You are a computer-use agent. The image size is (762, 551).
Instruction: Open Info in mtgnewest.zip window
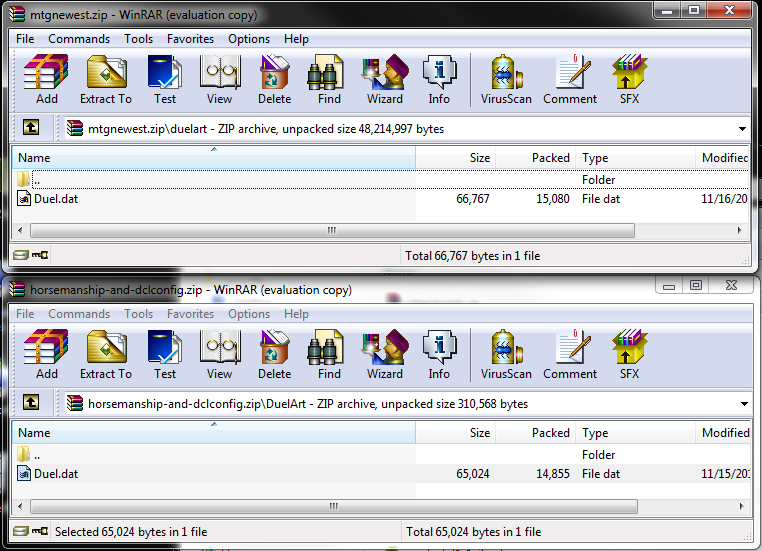click(x=439, y=80)
